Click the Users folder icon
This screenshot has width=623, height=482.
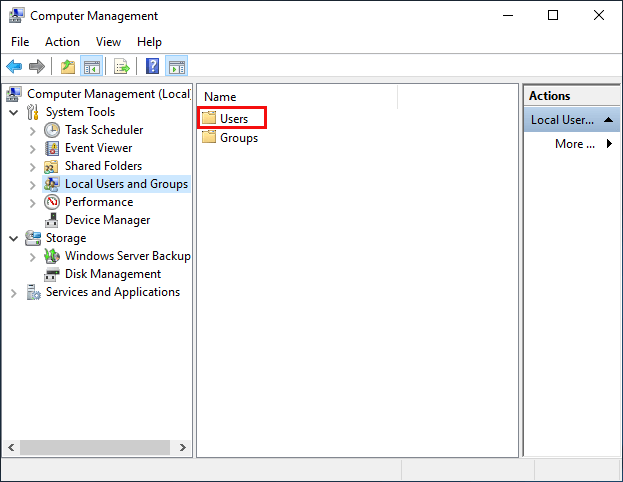click(x=209, y=118)
